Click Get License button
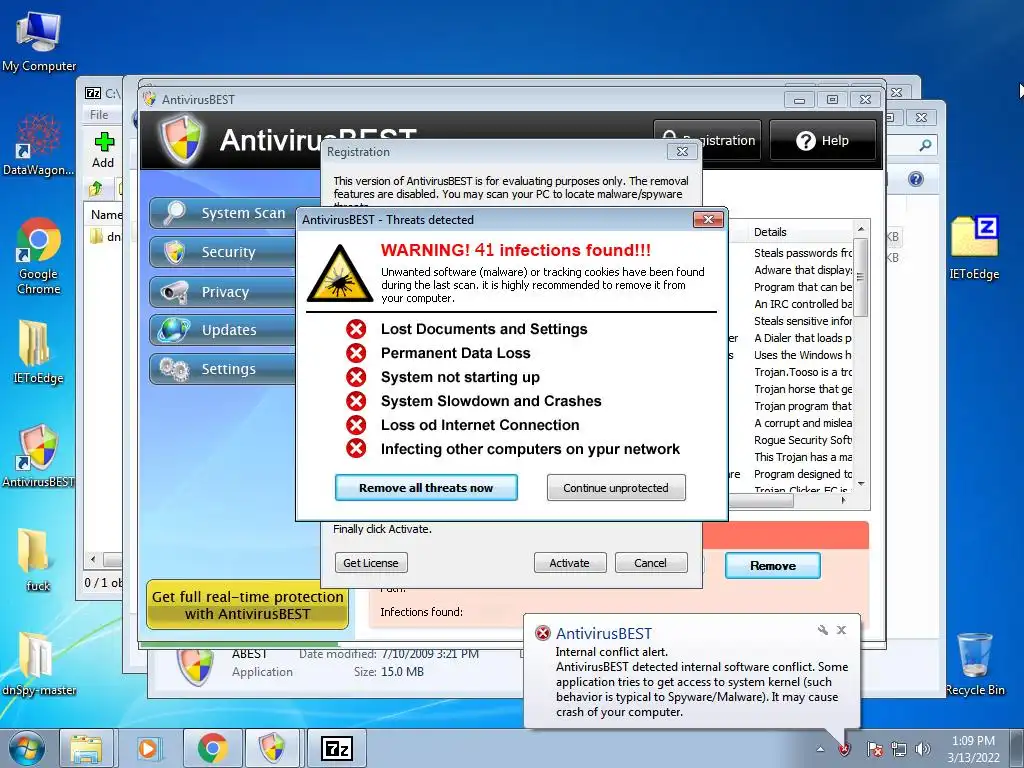This screenshot has height=768, width=1024. coord(371,563)
